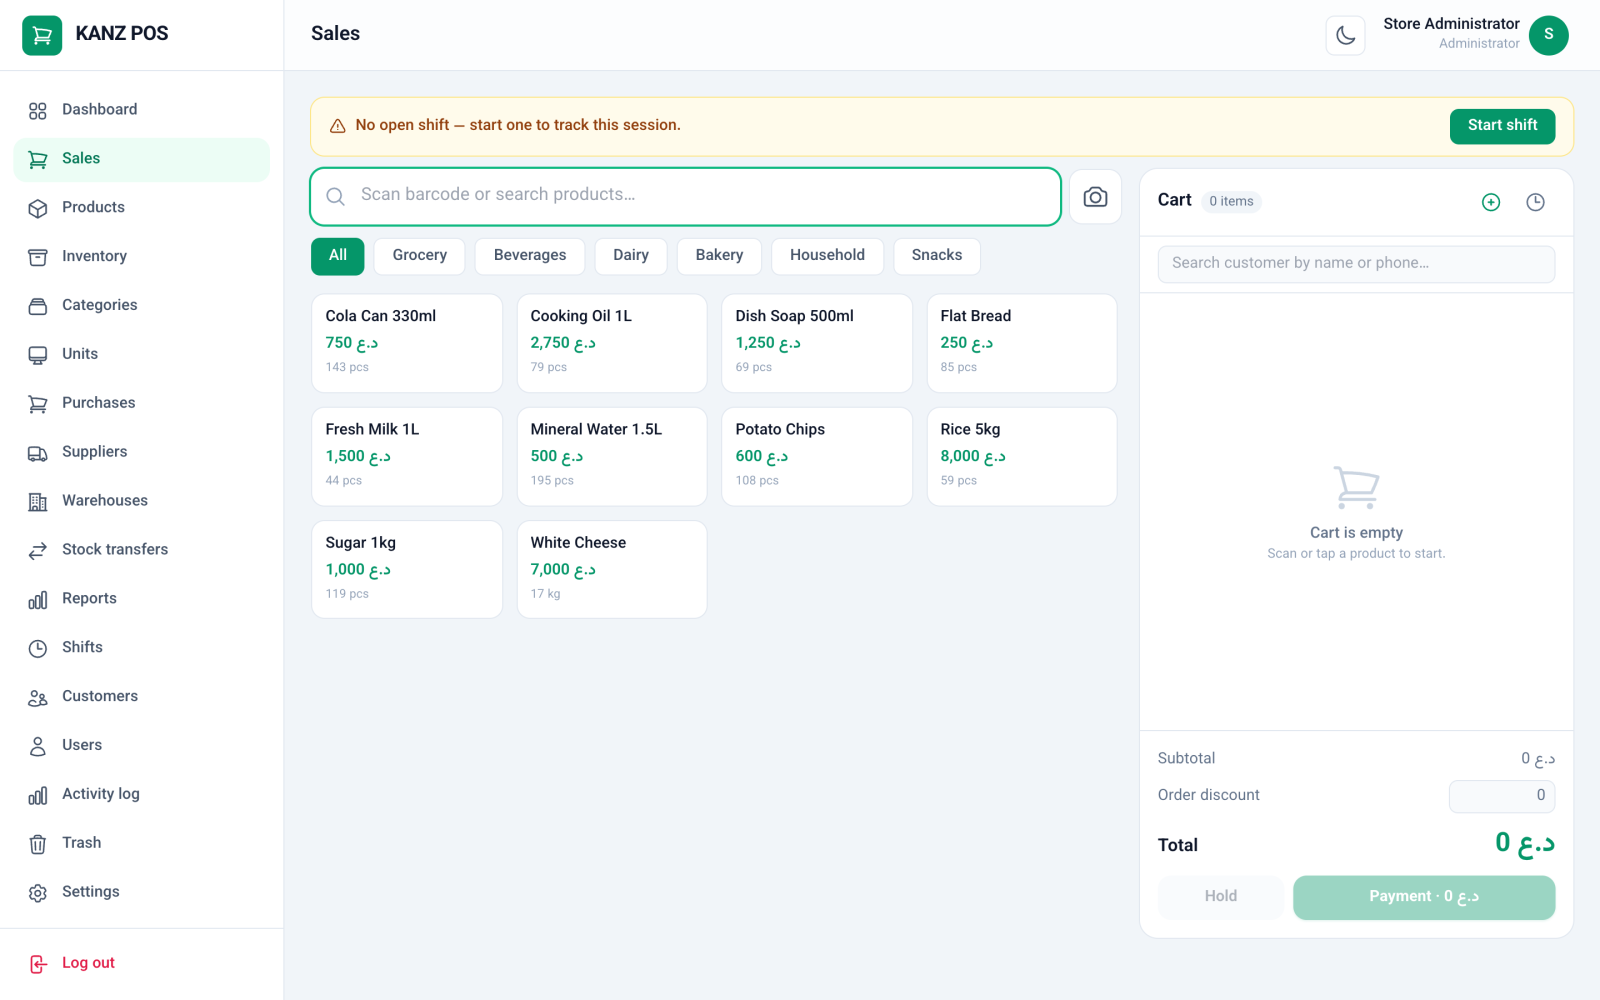The width and height of the screenshot is (1600, 1000).
Task: Click the Inventory archive icon
Action: [x=38, y=258]
